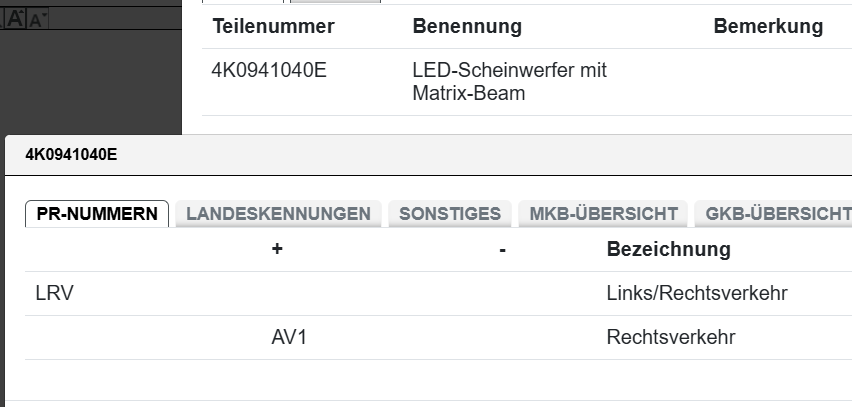
Task: Select the SONSTIGES tab
Action: click(x=450, y=213)
